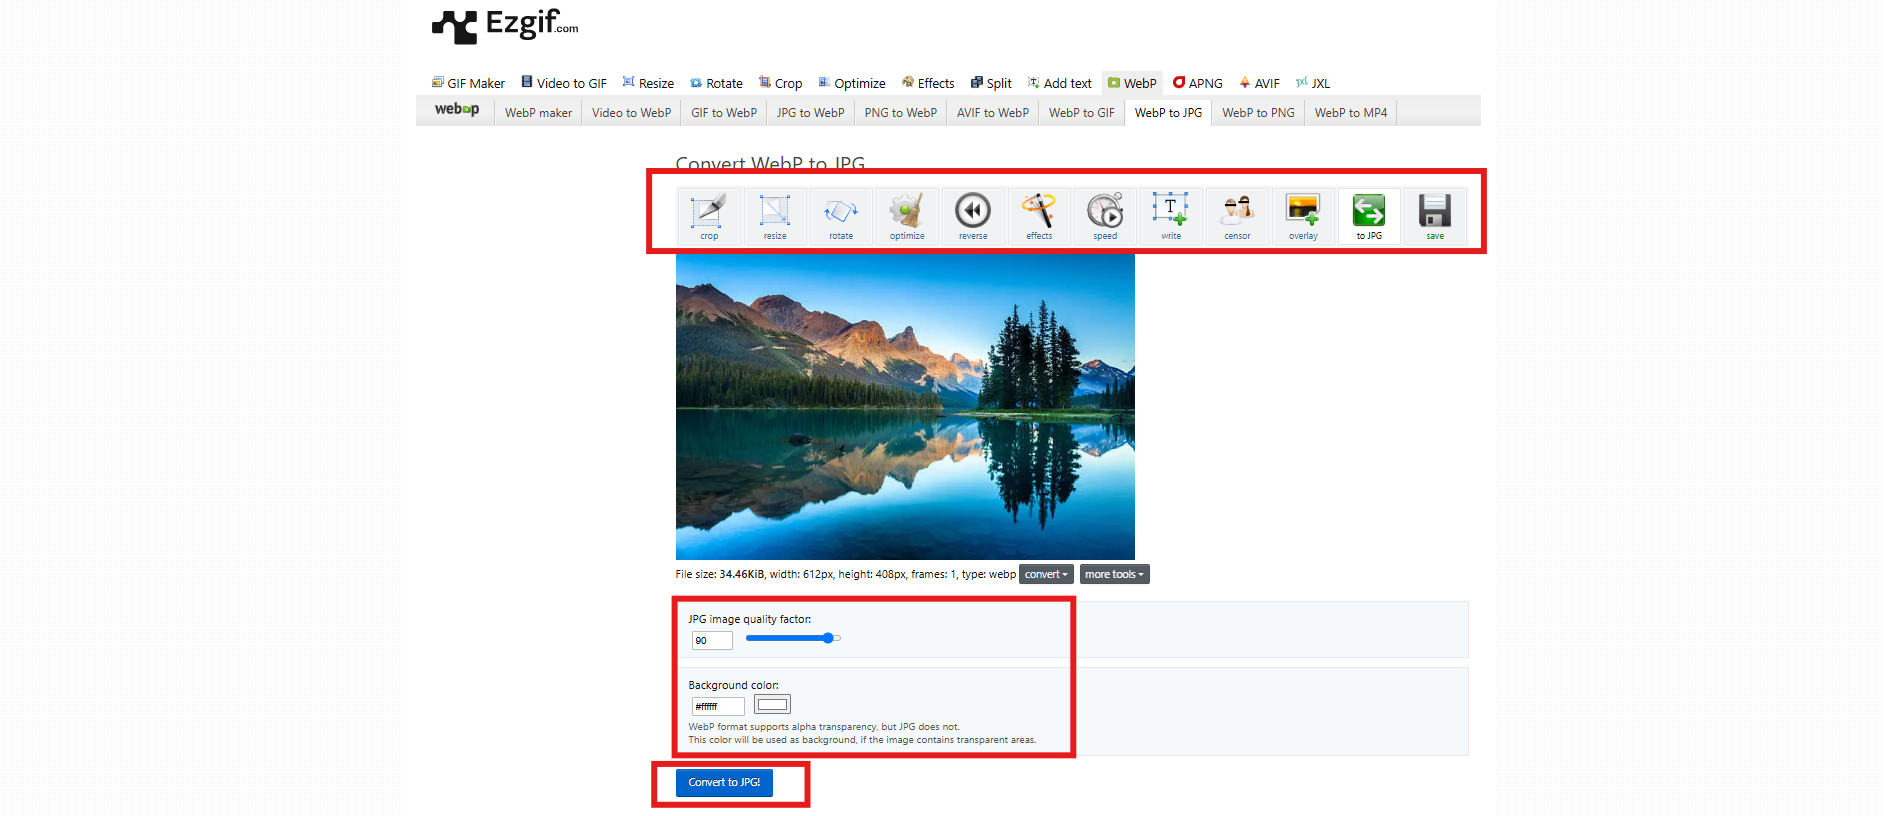Focus the JPG quality factor number field

(712, 640)
